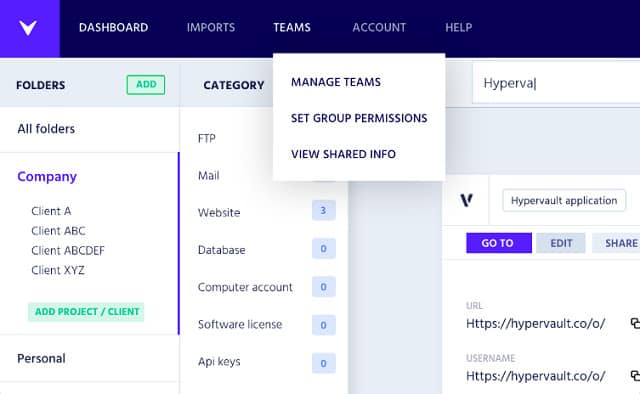Filter by Api keys category
The image size is (640, 394).
point(219,361)
